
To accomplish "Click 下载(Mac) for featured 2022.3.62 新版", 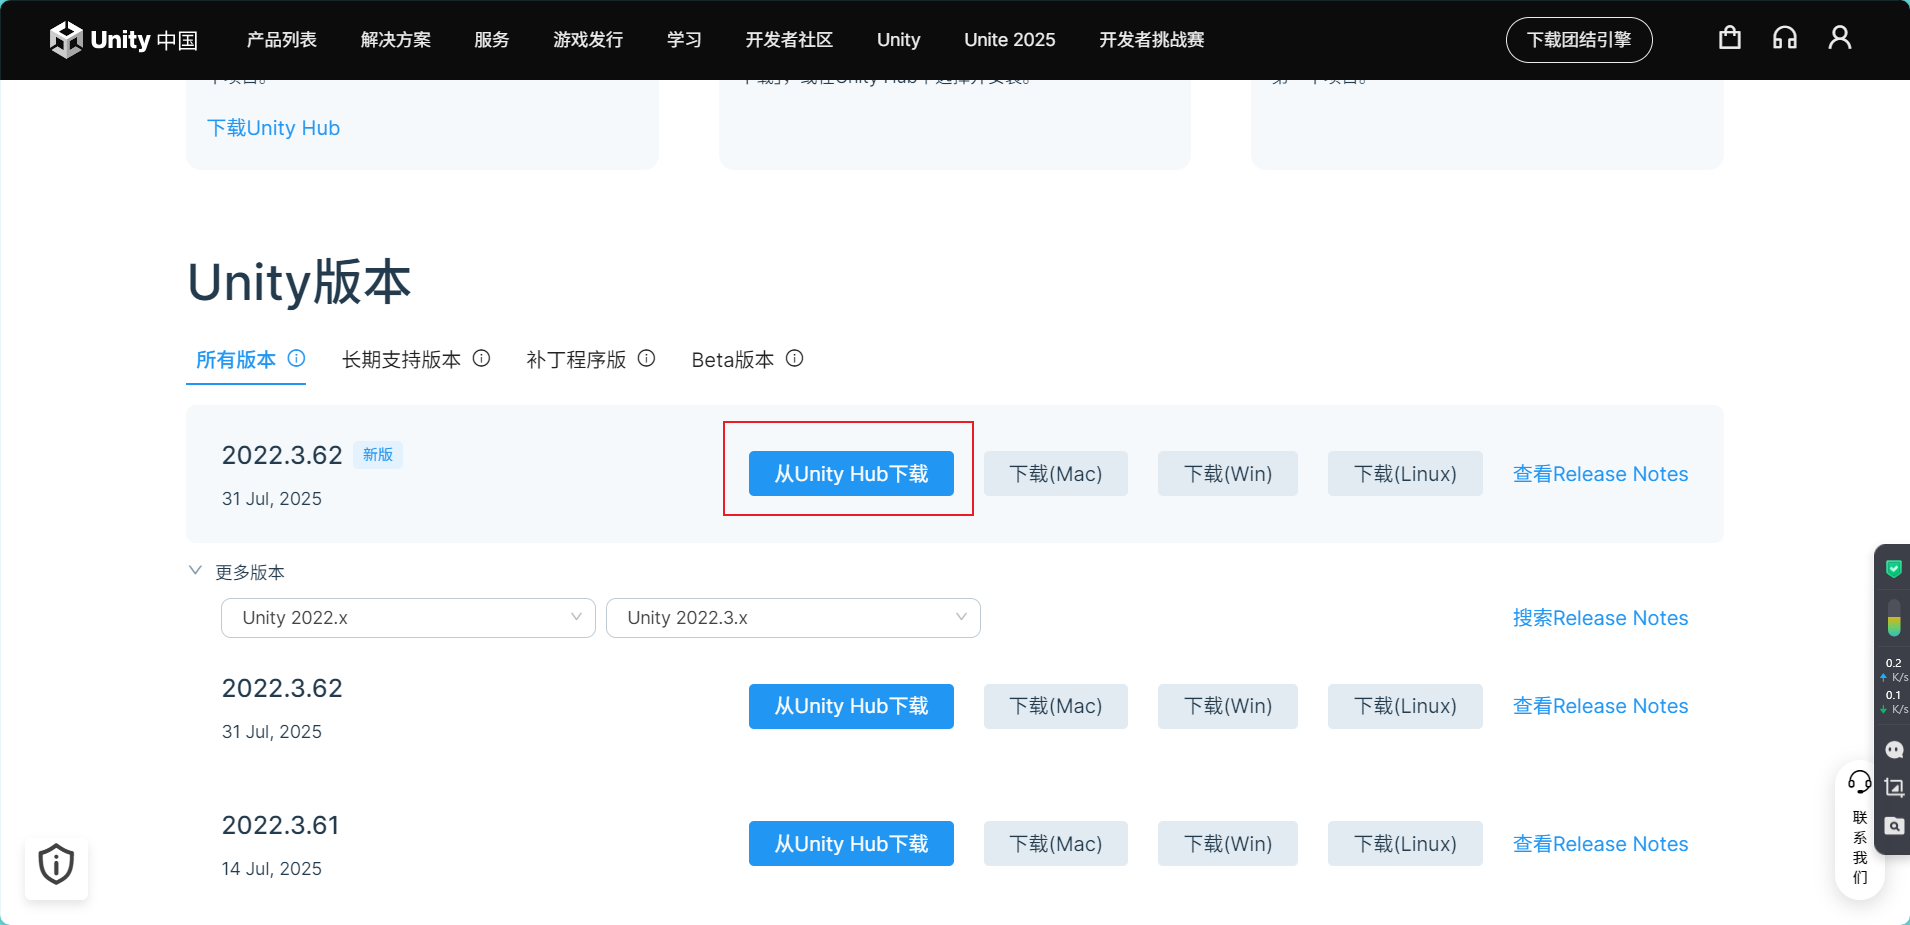I will pos(1056,473).
